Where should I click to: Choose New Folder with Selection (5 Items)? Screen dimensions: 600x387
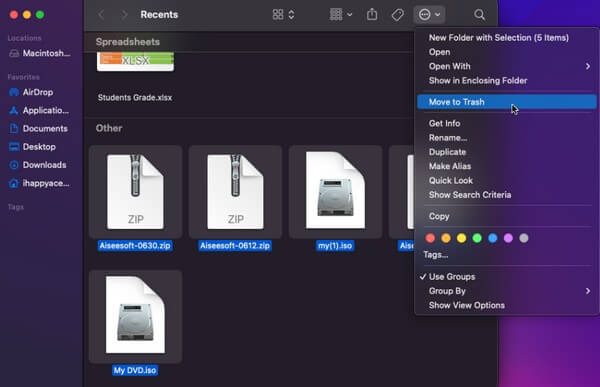click(x=499, y=38)
